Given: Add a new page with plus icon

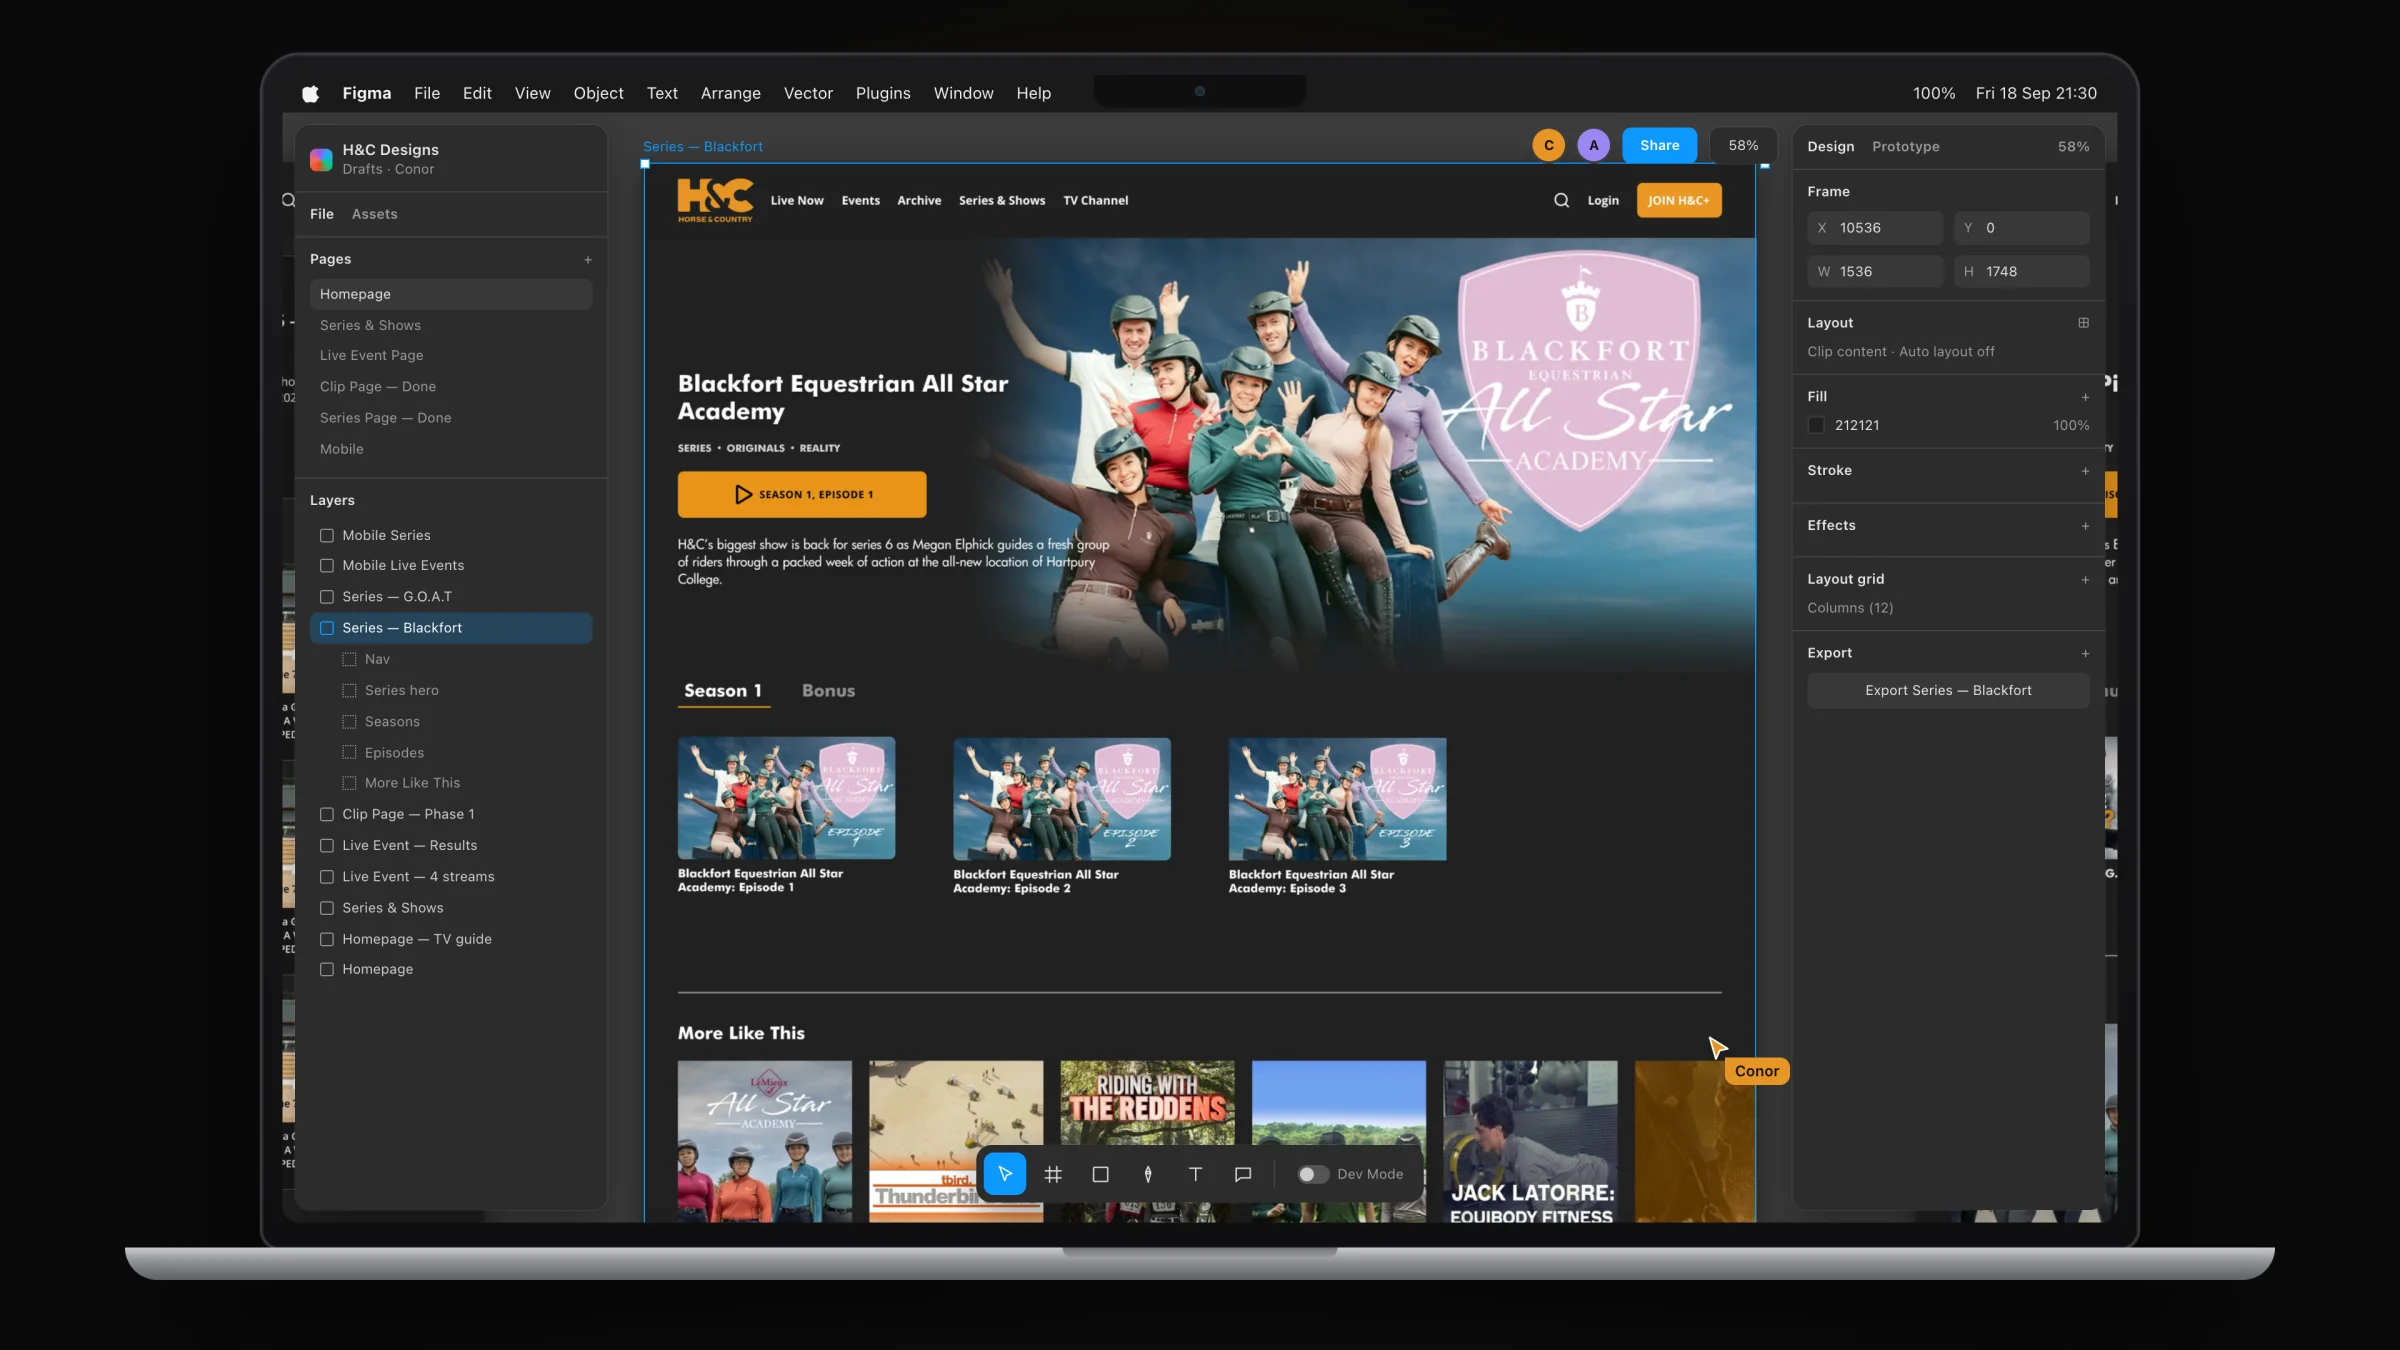Looking at the screenshot, I should coord(588,260).
